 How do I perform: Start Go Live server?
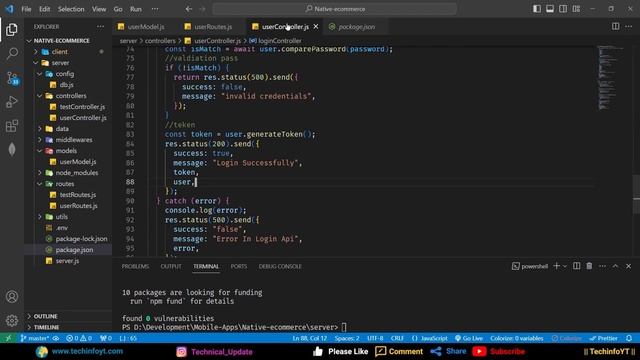click(469, 338)
